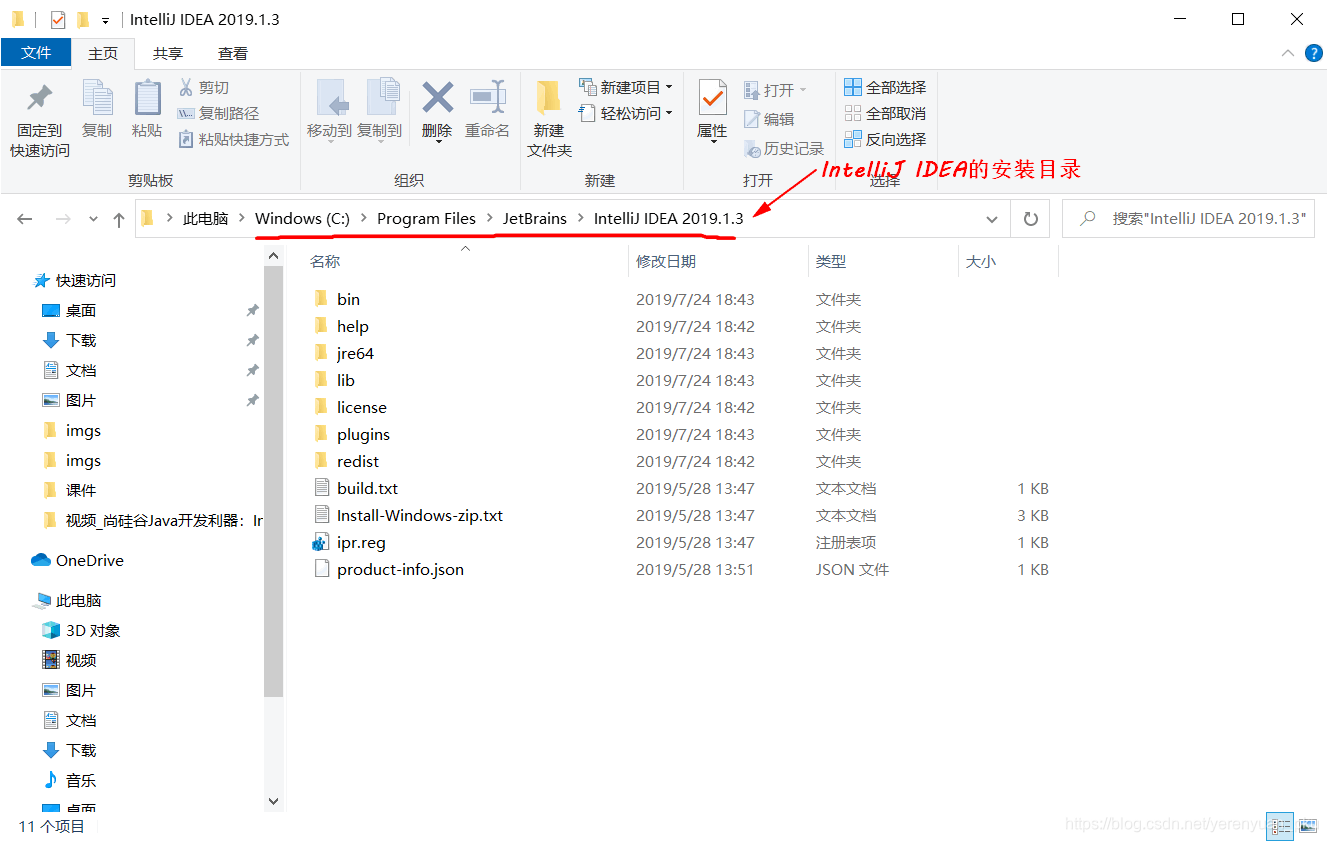Switch to the View (查看) tab
Image resolution: width=1328 pixels, height=842 pixels.
click(233, 53)
